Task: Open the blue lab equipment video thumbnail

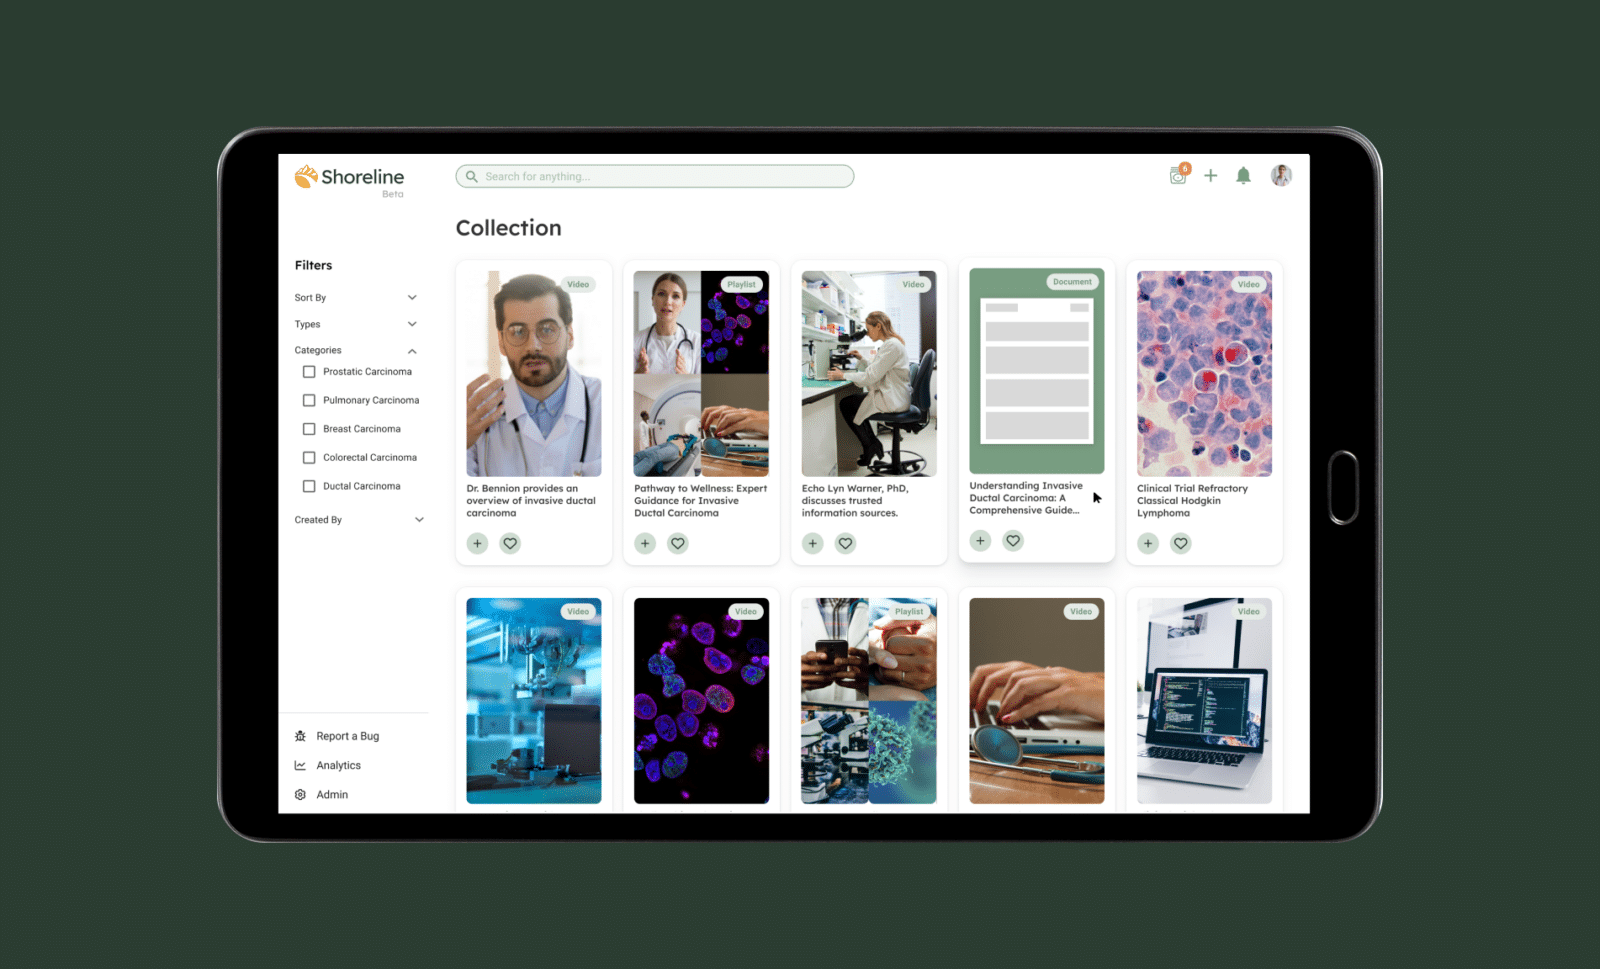Action: pyautogui.click(x=534, y=701)
